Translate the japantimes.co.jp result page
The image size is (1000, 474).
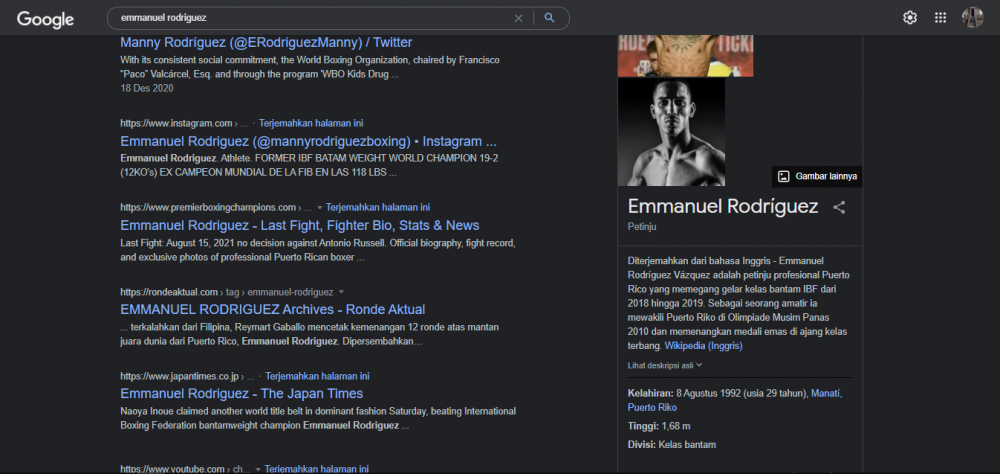click(x=318, y=376)
